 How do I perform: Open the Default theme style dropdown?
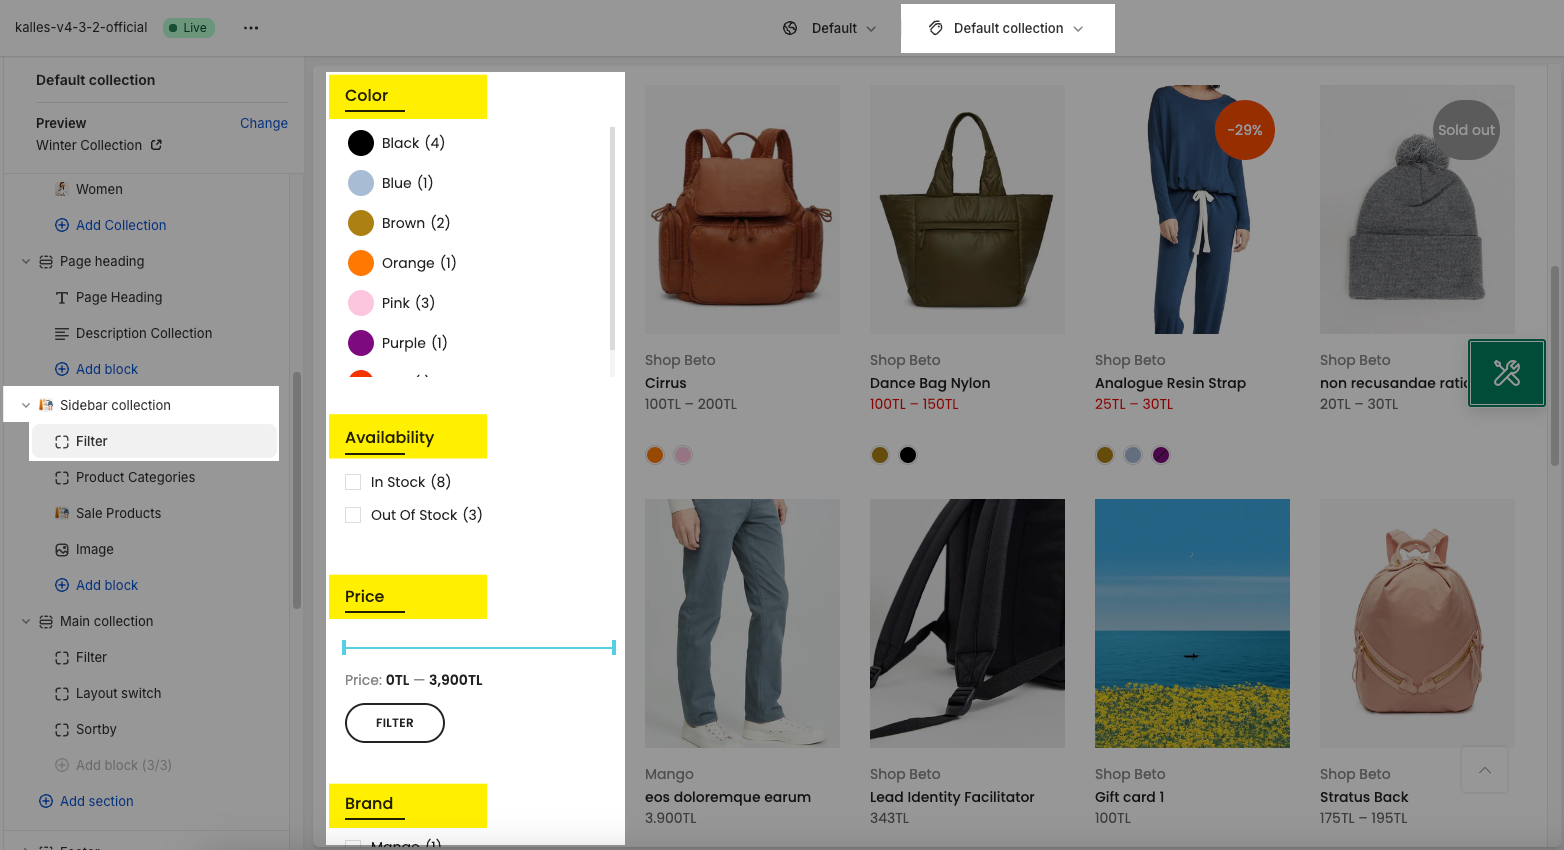point(830,28)
